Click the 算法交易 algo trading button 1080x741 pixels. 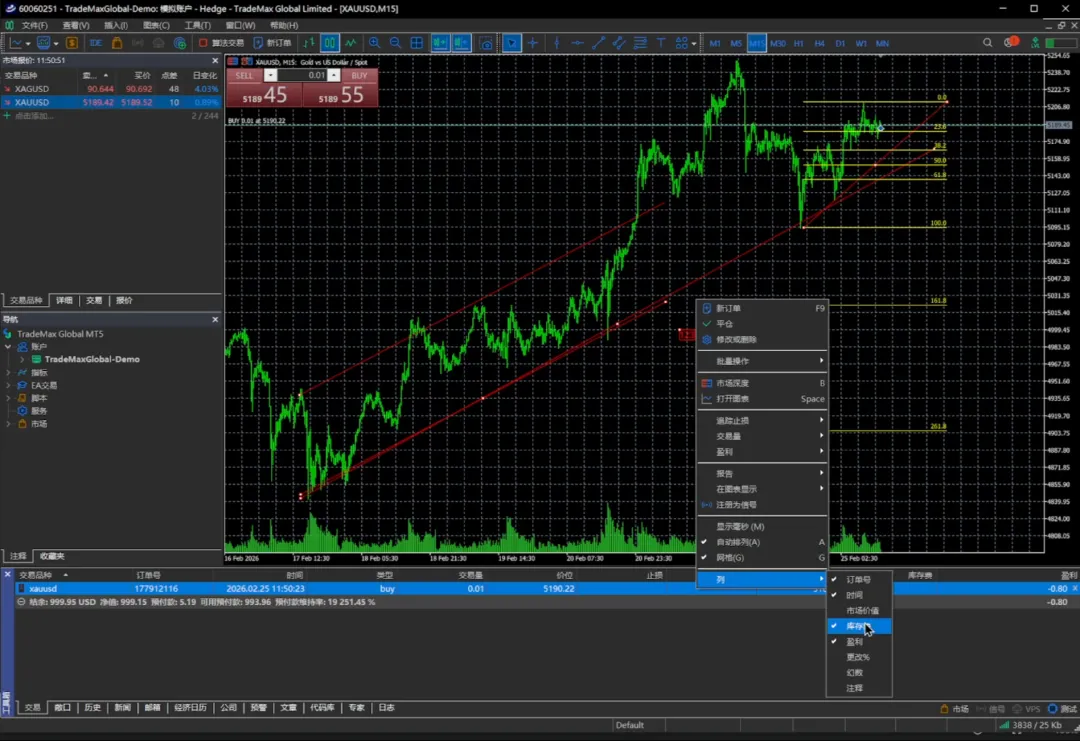click(x=221, y=43)
